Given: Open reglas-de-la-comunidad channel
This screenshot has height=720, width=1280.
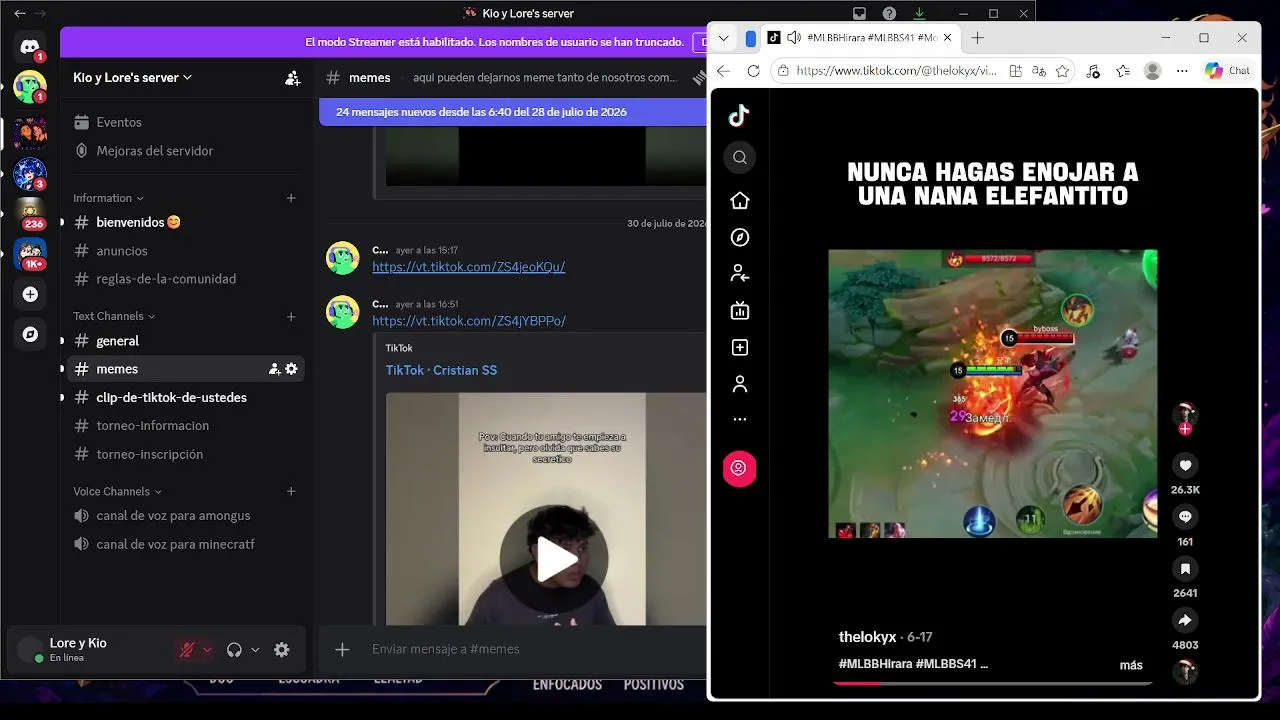Looking at the screenshot, I should (185, 279).
